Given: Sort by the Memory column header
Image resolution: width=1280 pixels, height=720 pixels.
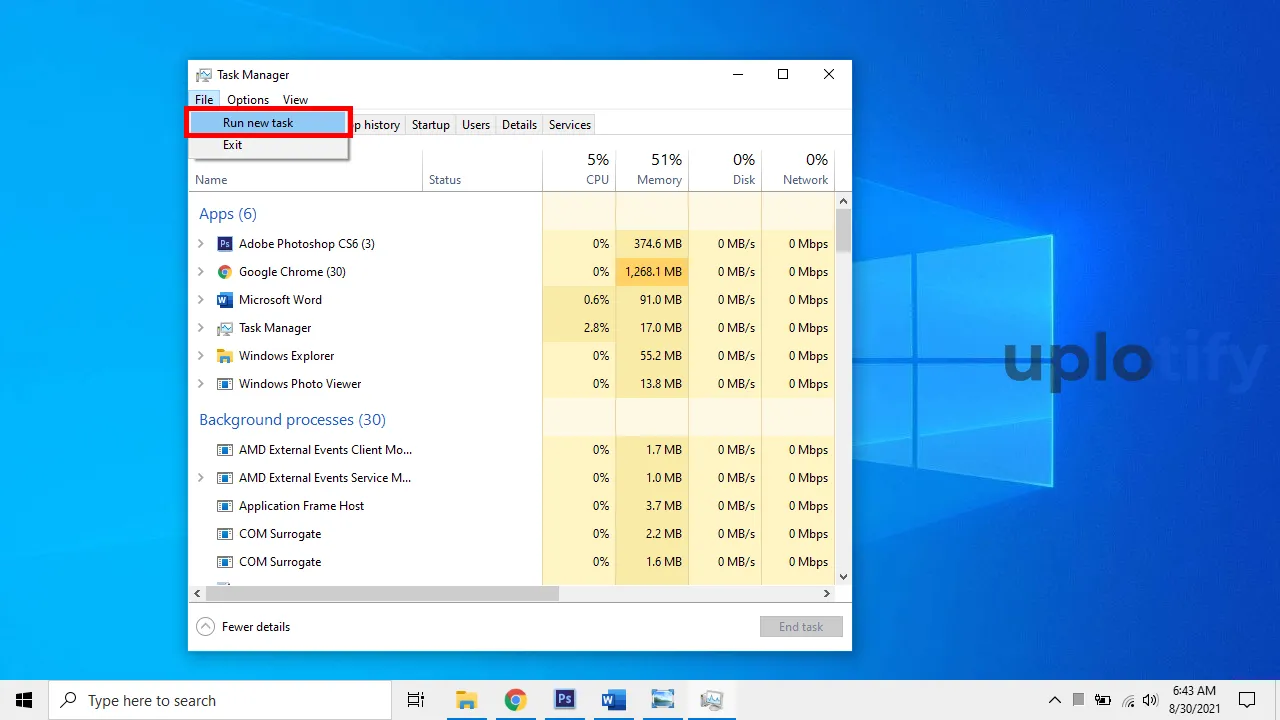Looking at the screenshot, I should [652, 170].
